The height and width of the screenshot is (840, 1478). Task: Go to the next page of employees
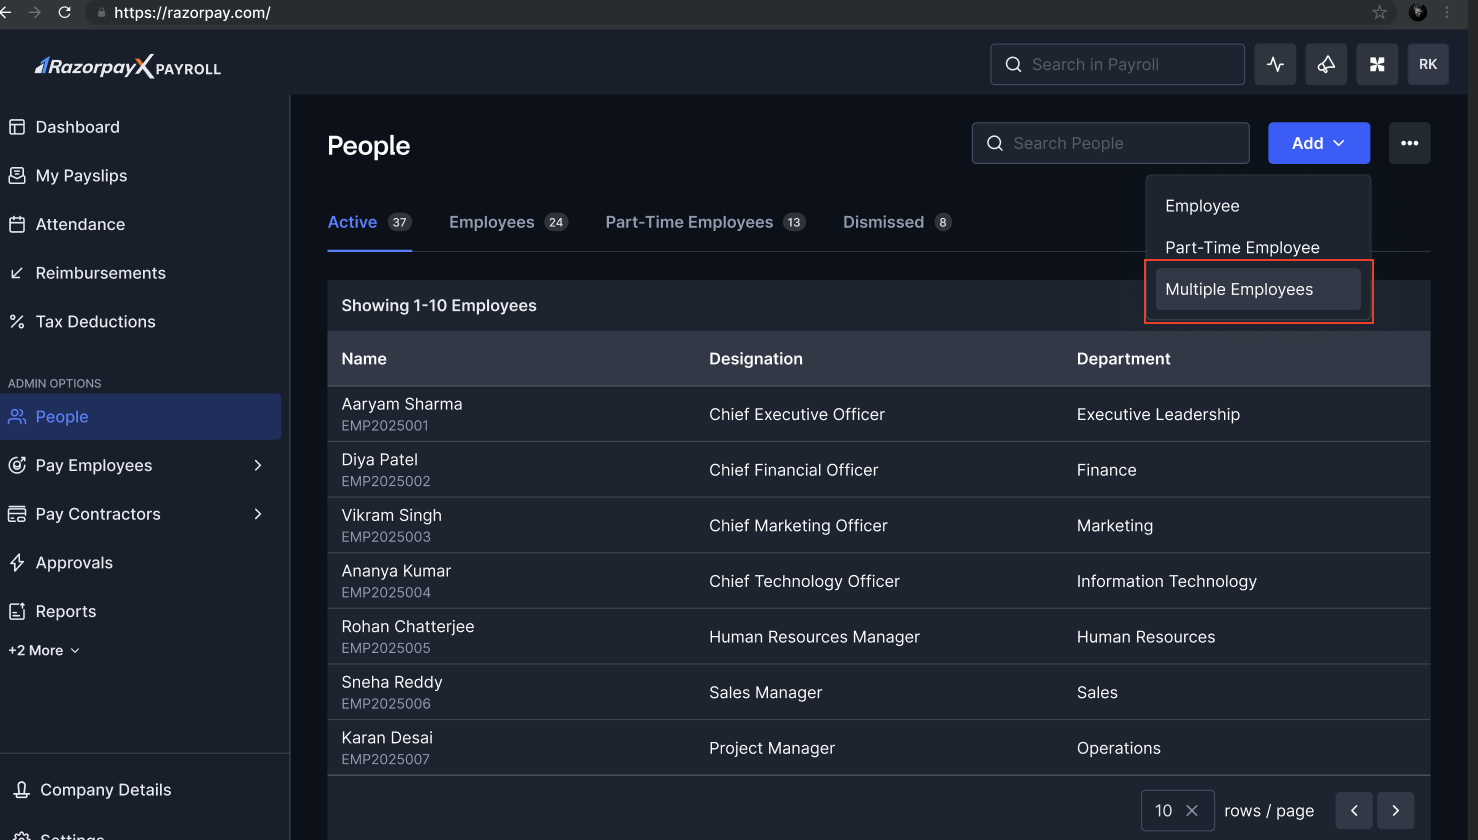[1396, 811]
